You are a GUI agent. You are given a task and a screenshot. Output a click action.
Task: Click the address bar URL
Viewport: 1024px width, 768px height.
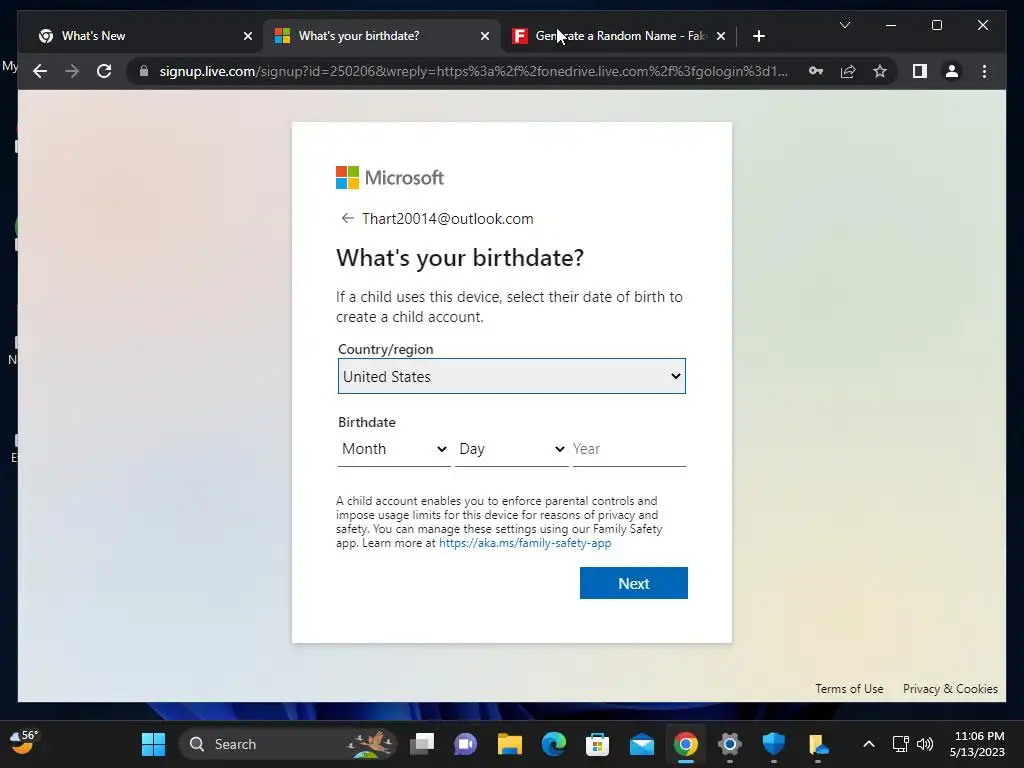click(473, 71)
